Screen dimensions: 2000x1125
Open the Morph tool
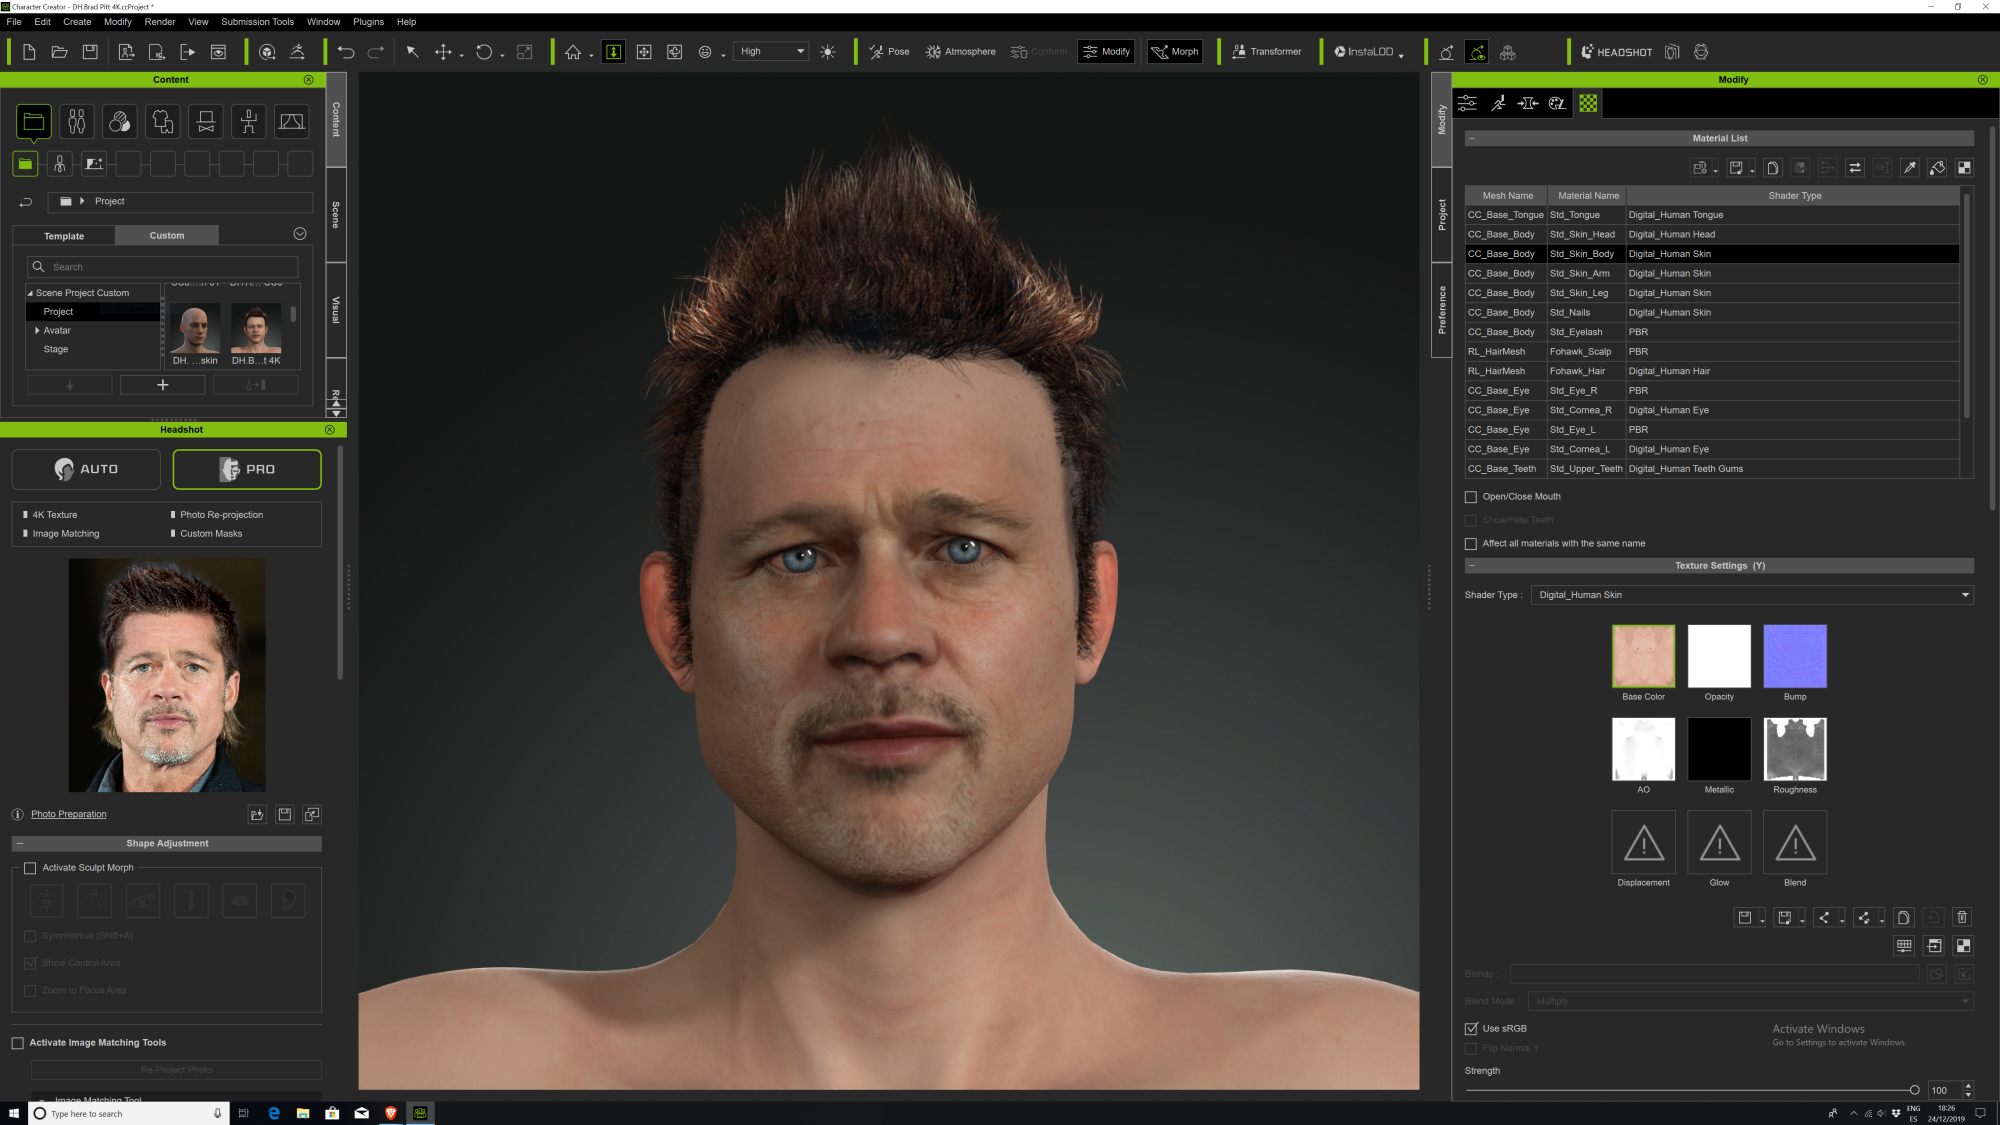(1174, 52)
